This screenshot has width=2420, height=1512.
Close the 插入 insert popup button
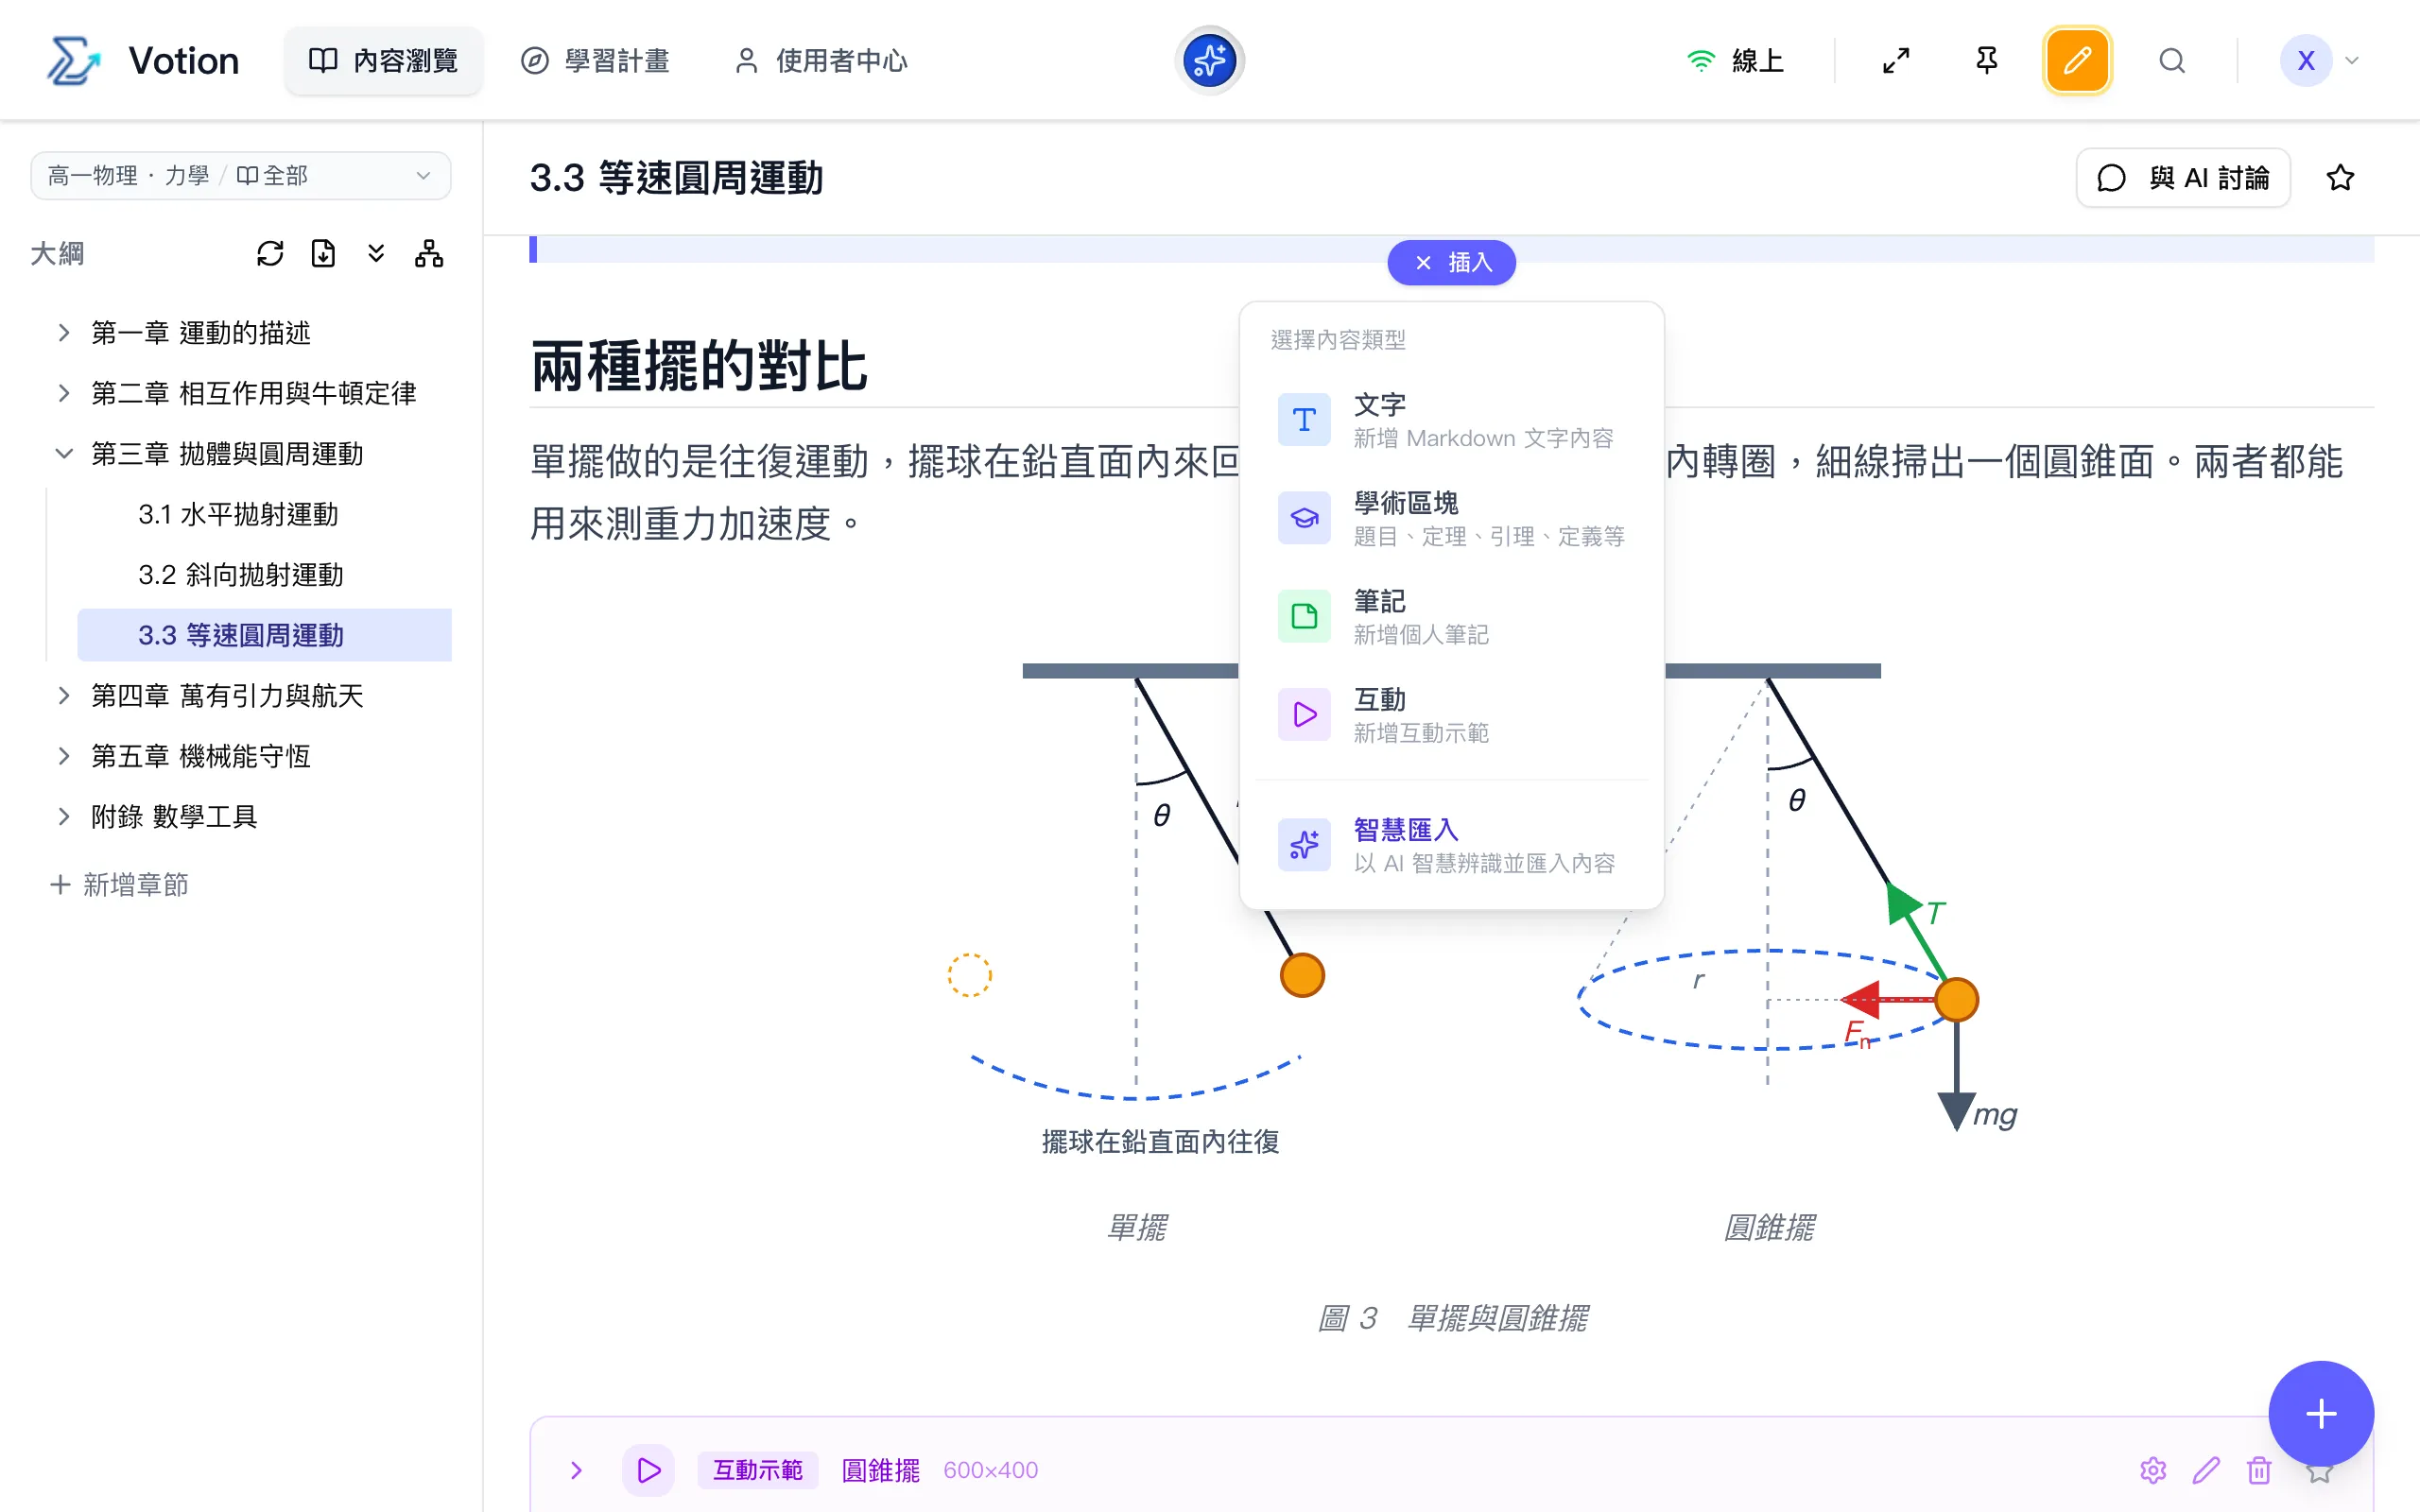[x=1451, y=263]
